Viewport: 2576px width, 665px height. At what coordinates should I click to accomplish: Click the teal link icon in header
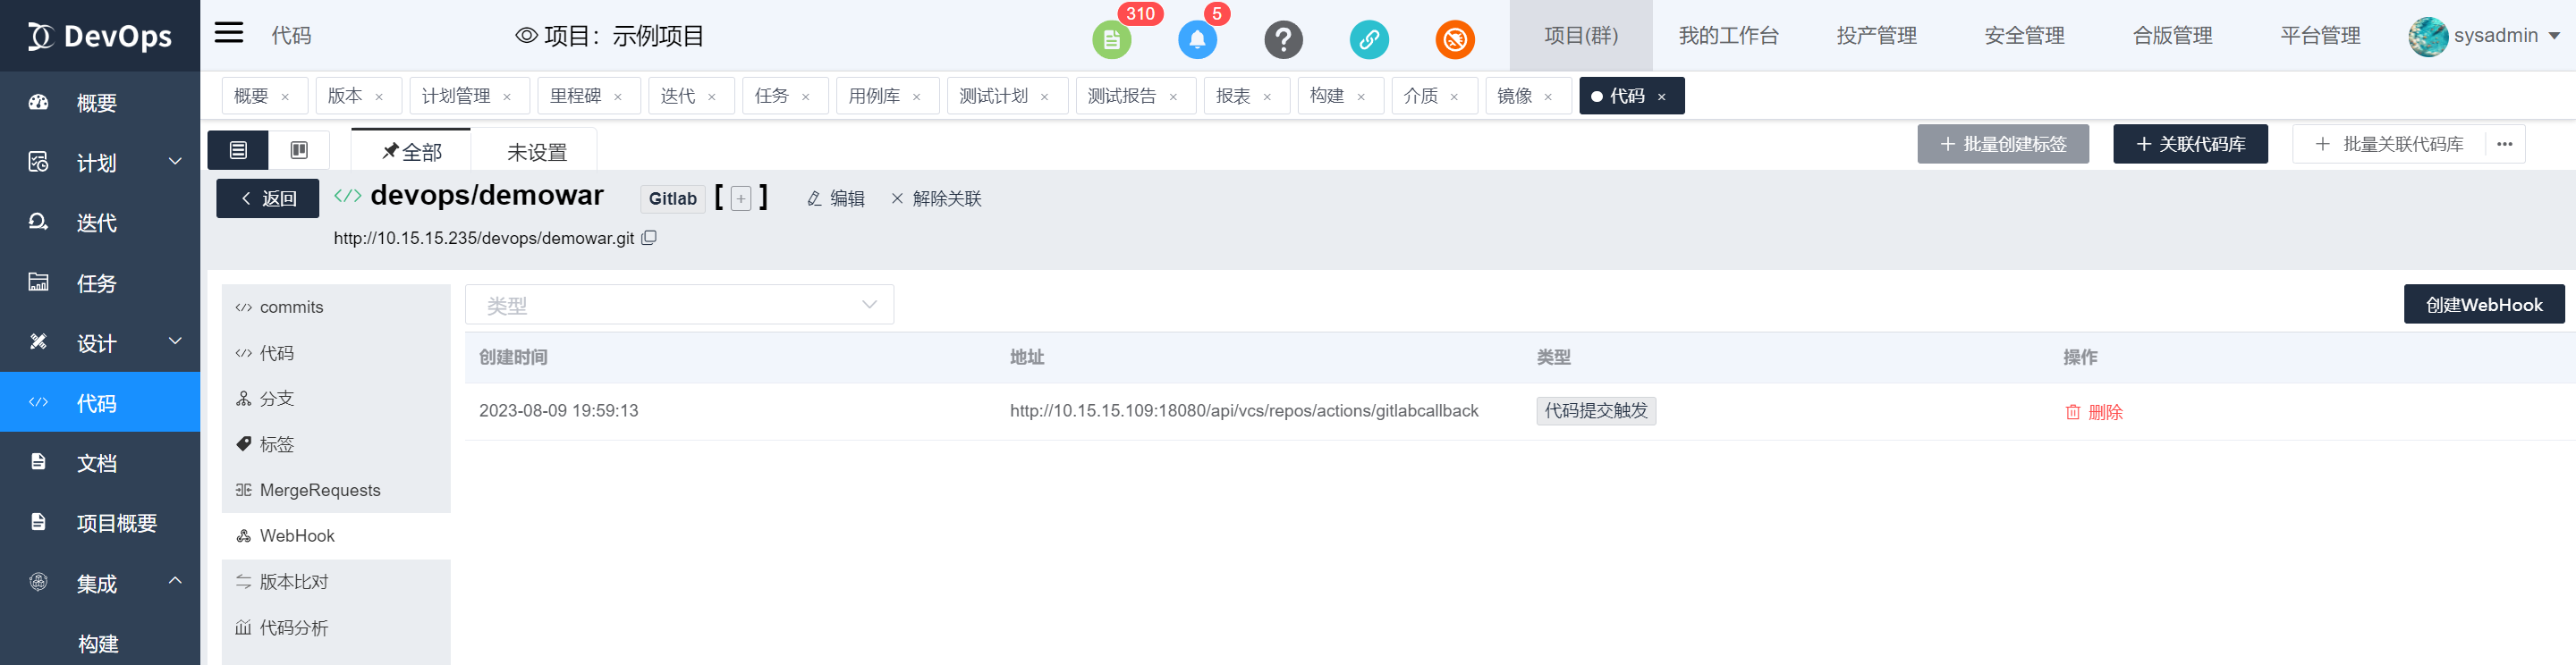pyautogui.click(x=1369, y=40)
